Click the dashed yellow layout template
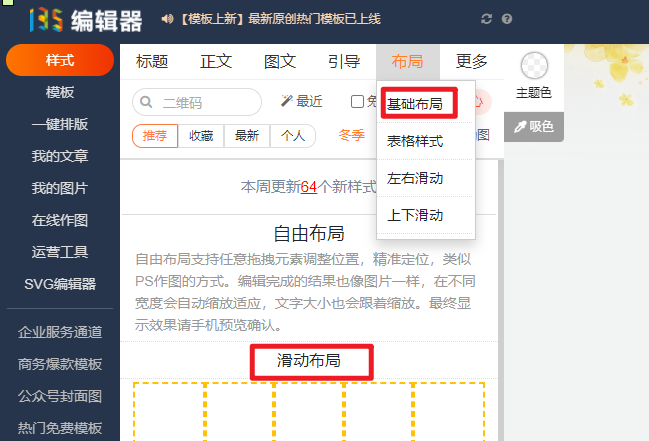649x441 pixels. pos(309,412)
